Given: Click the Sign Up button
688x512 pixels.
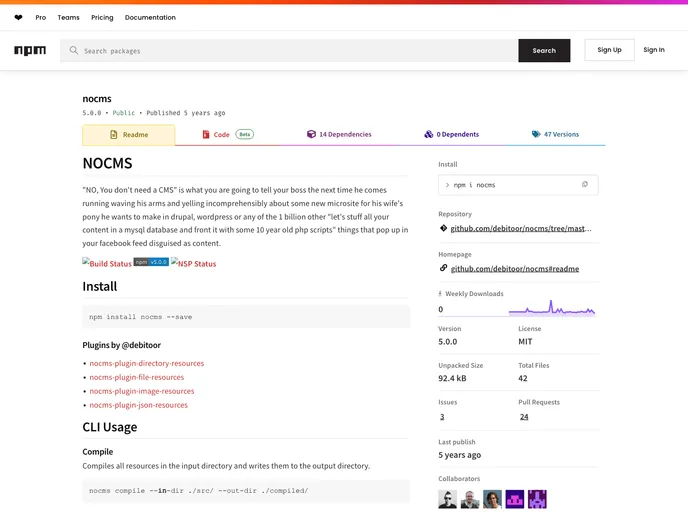Looking at the screenshot, I should (609, 50).
